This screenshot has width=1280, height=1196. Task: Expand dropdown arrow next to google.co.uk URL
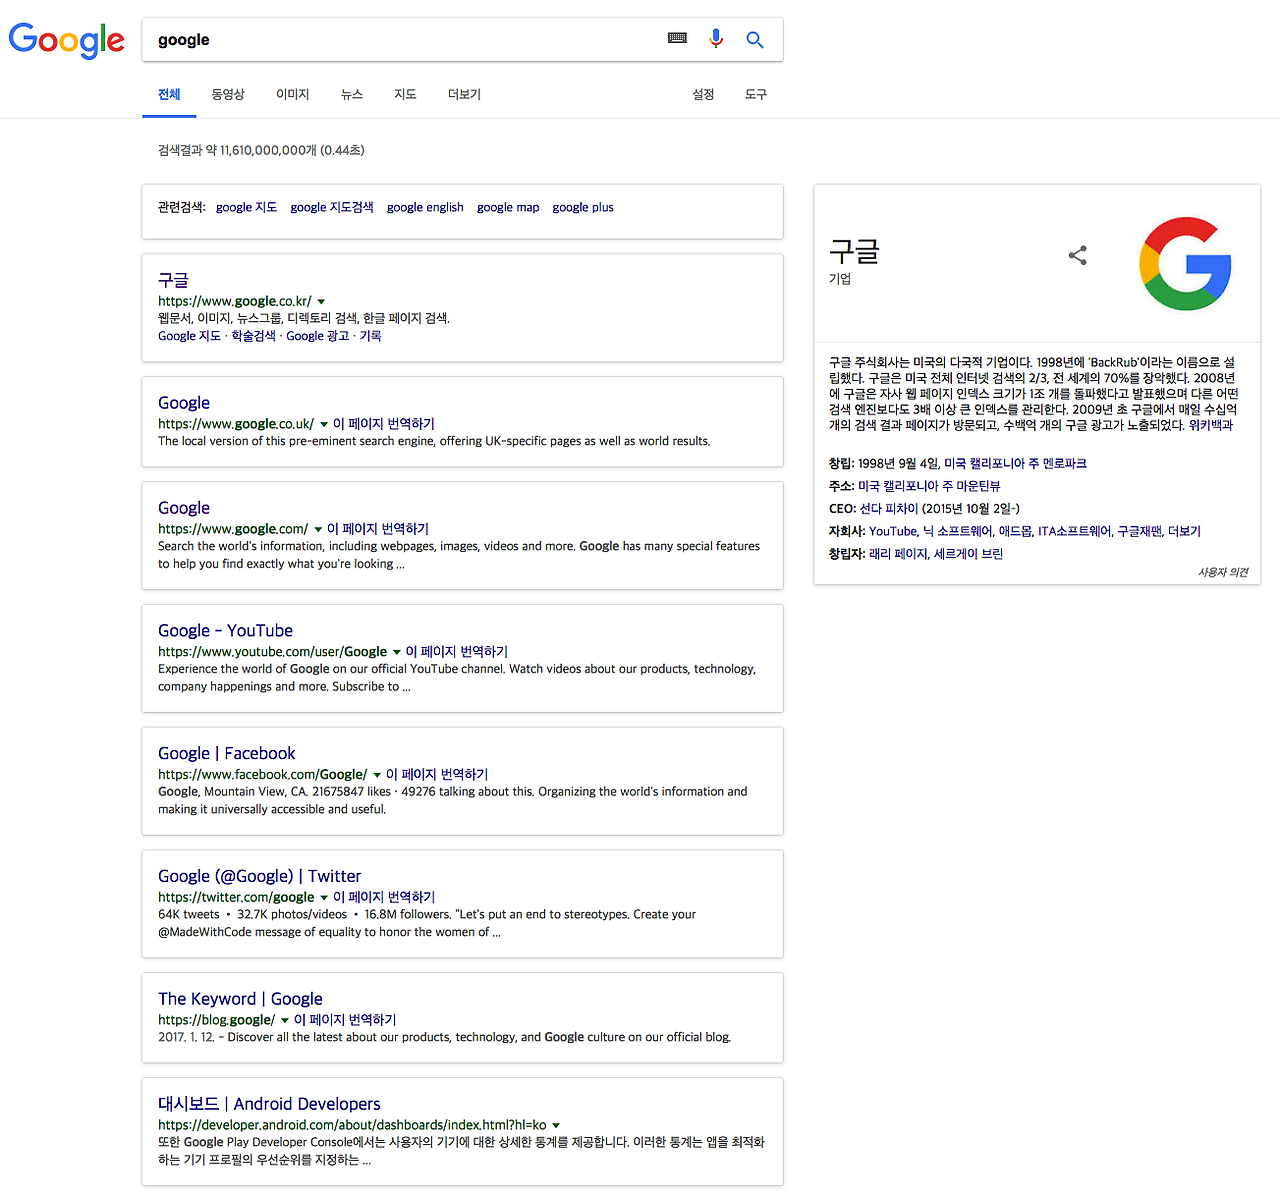[324, 425]
